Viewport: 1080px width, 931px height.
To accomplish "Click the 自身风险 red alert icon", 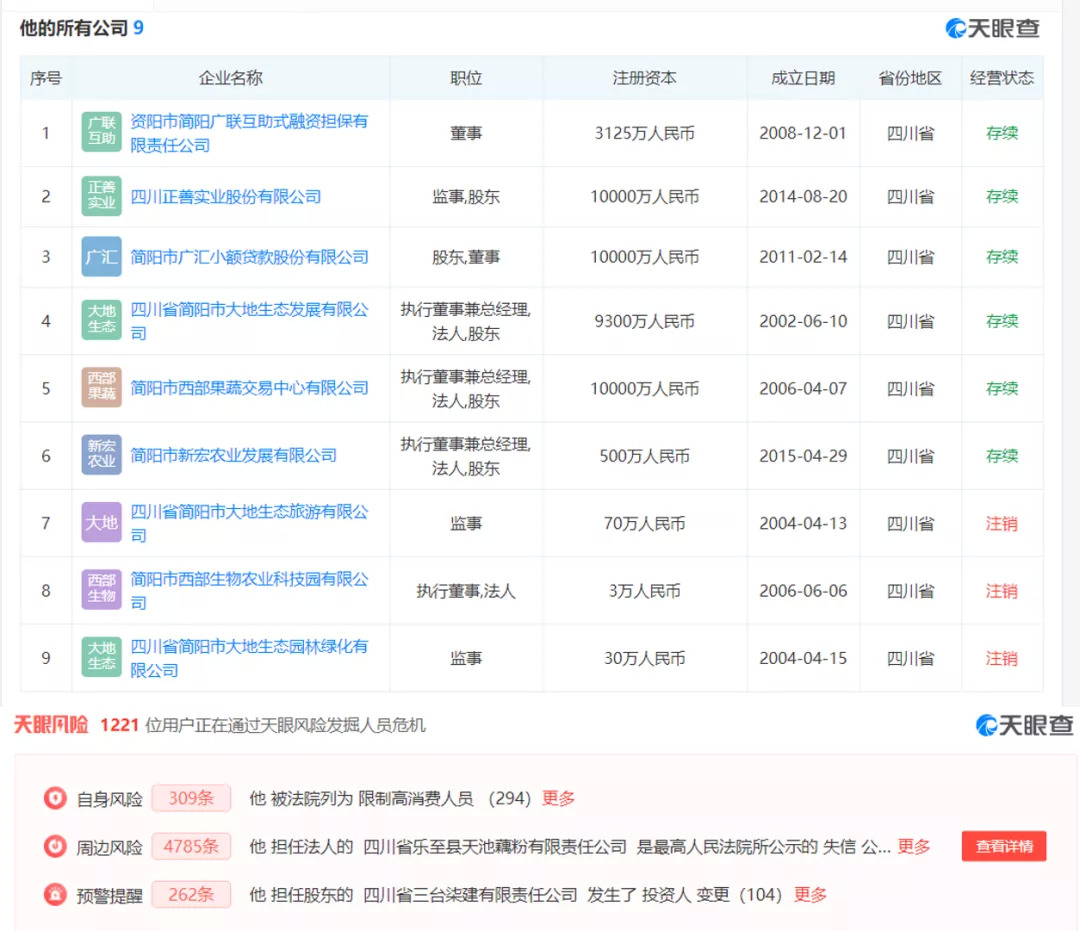I will pyautogui.click(x=55, y=798).
